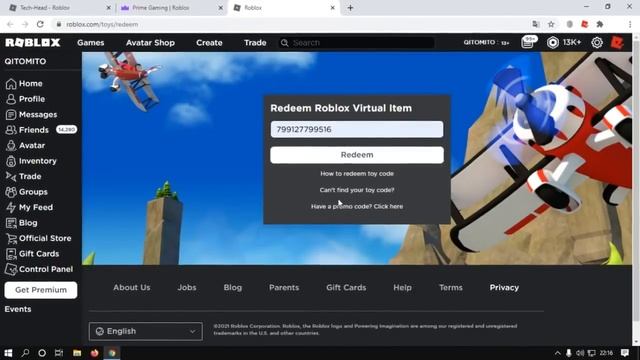
Task: Open the taskbar search icon
Action: click(25, 353)
